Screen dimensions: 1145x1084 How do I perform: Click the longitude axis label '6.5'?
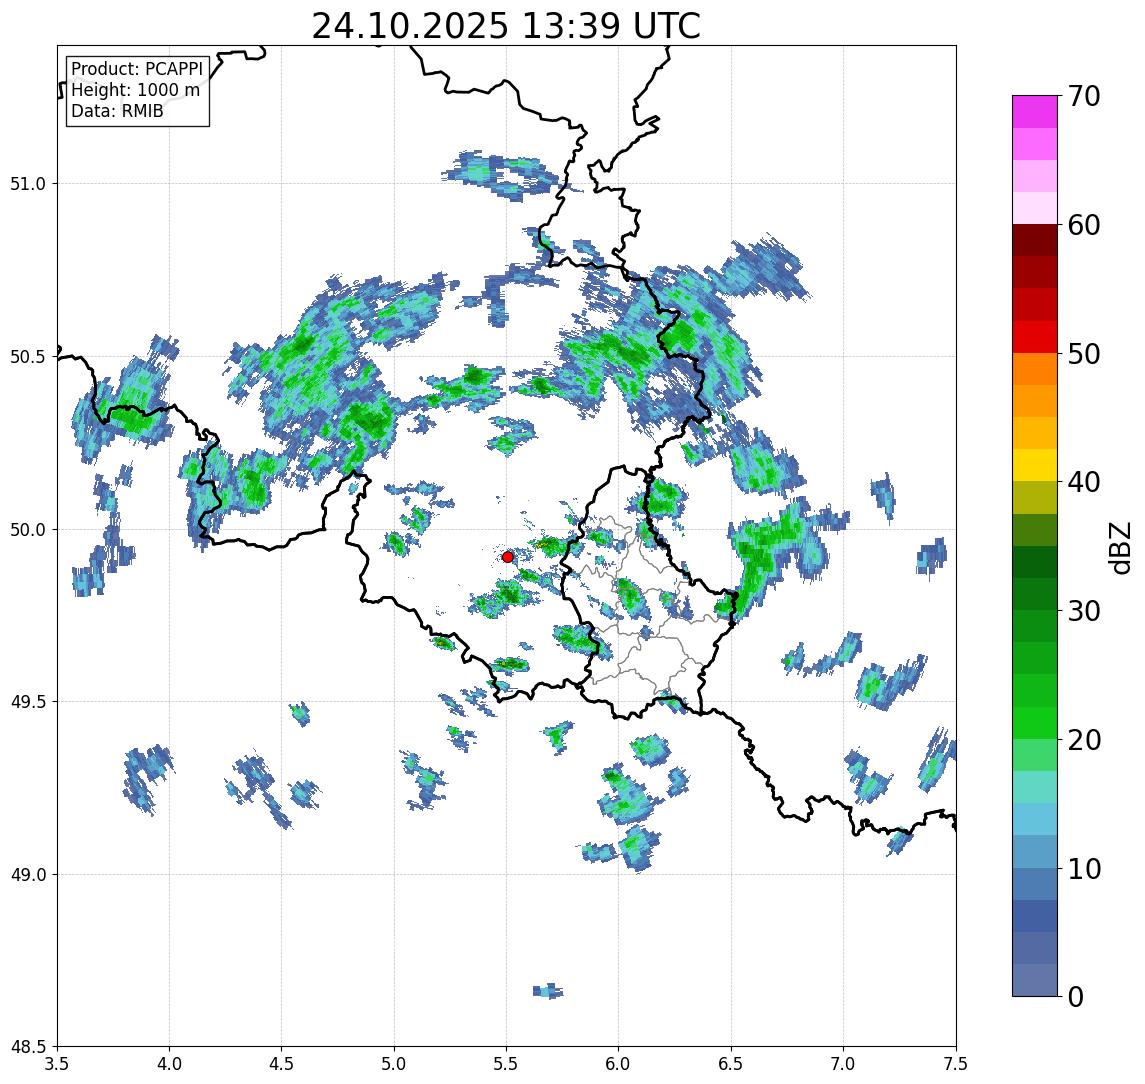[731, 1064]
